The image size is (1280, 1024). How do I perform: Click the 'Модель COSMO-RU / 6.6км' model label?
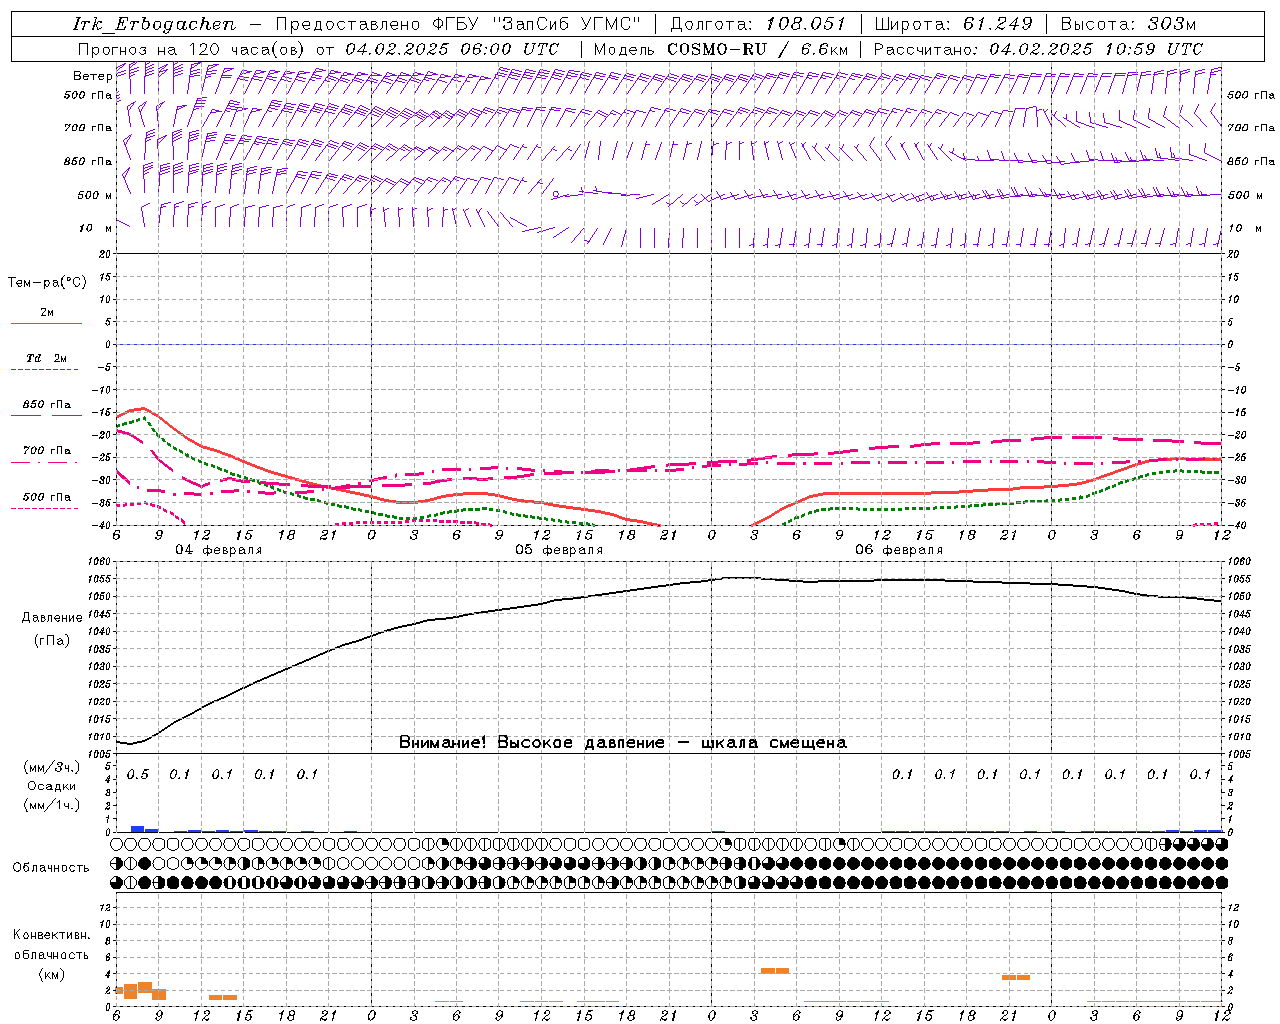click(x=721, y=49)
